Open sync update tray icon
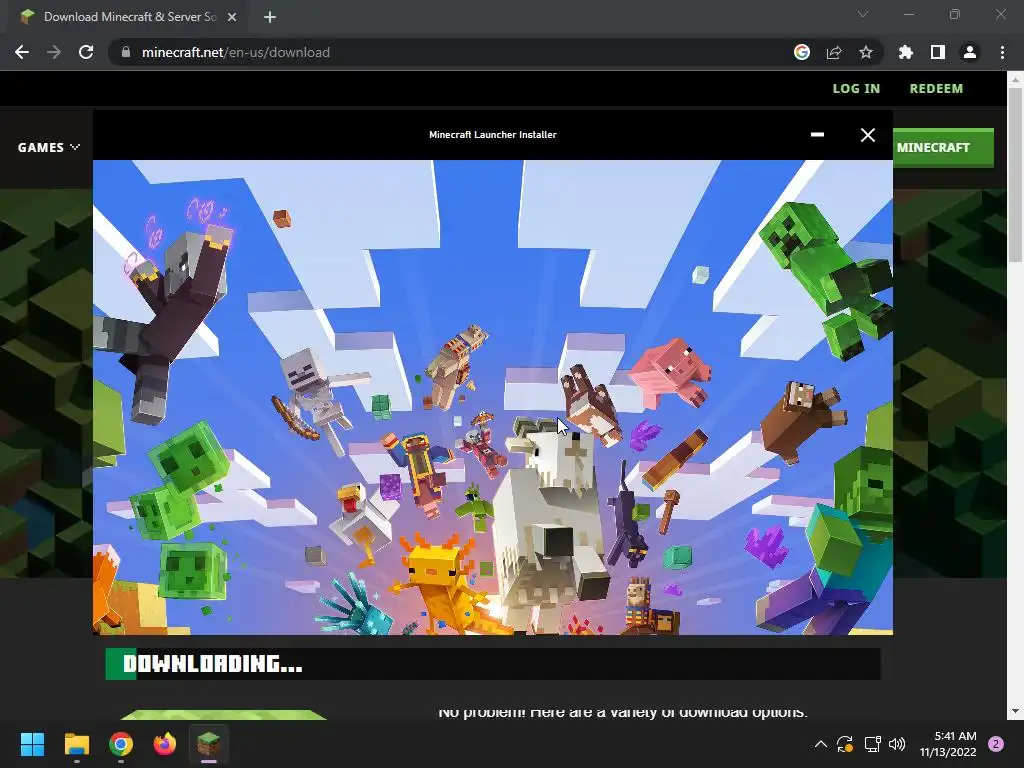The image size is (1024, 768). click(x=844, y=744)
